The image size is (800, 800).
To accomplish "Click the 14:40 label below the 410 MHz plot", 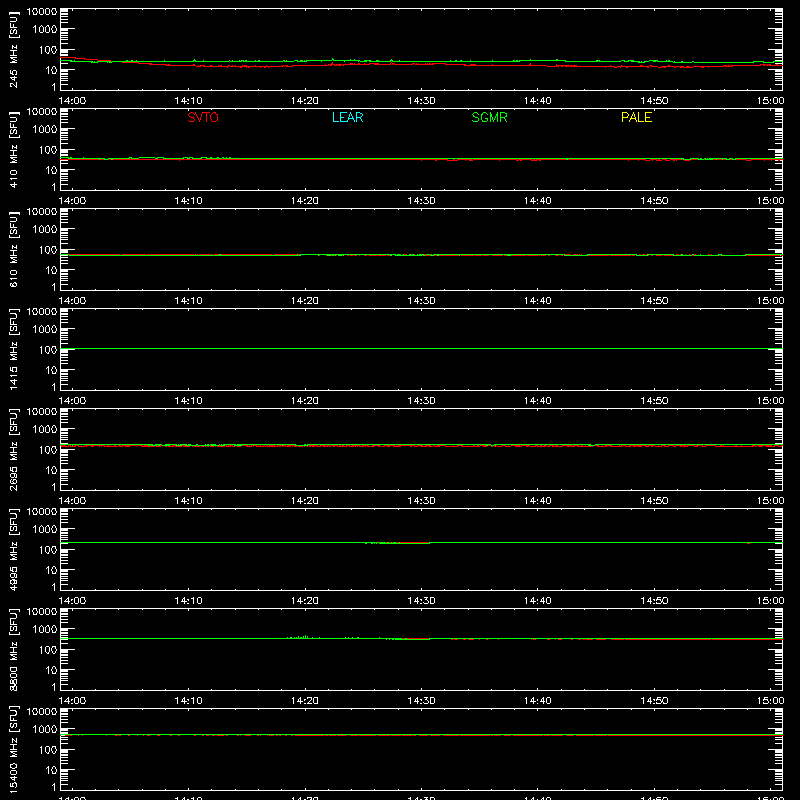I will (538, 201).
